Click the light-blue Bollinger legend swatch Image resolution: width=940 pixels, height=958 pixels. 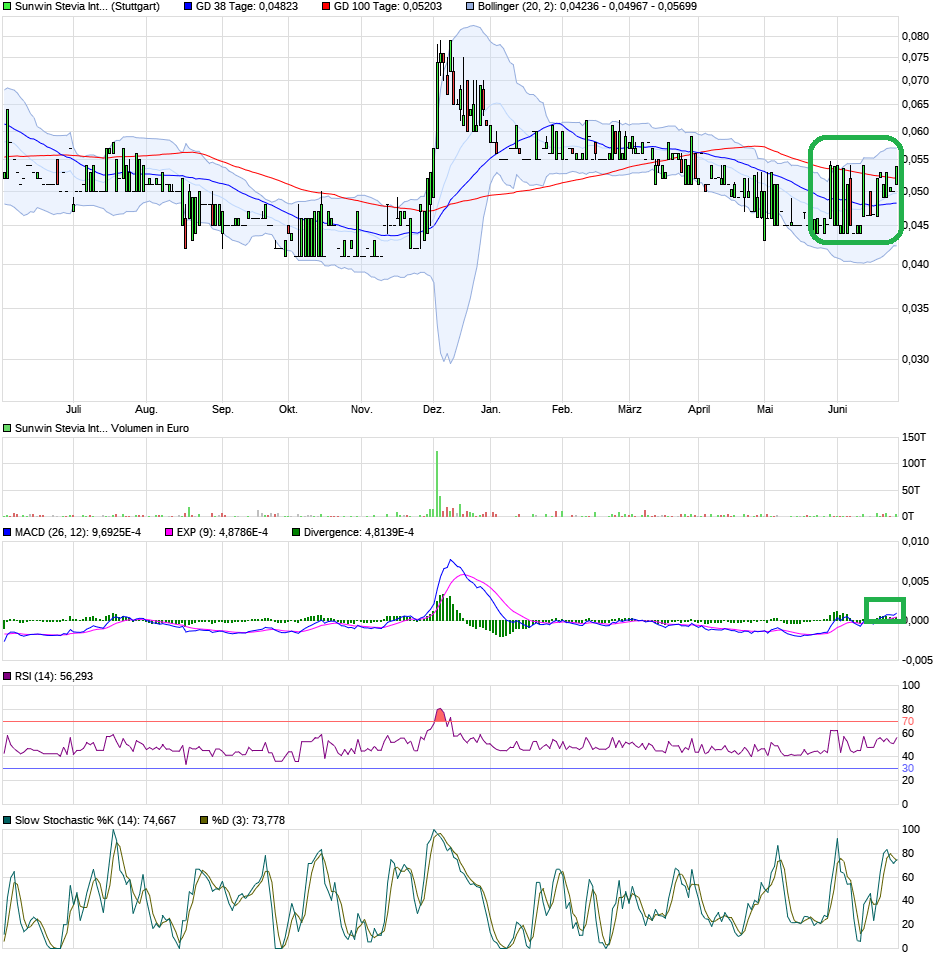pyautogui.click(x=470, y=6)
